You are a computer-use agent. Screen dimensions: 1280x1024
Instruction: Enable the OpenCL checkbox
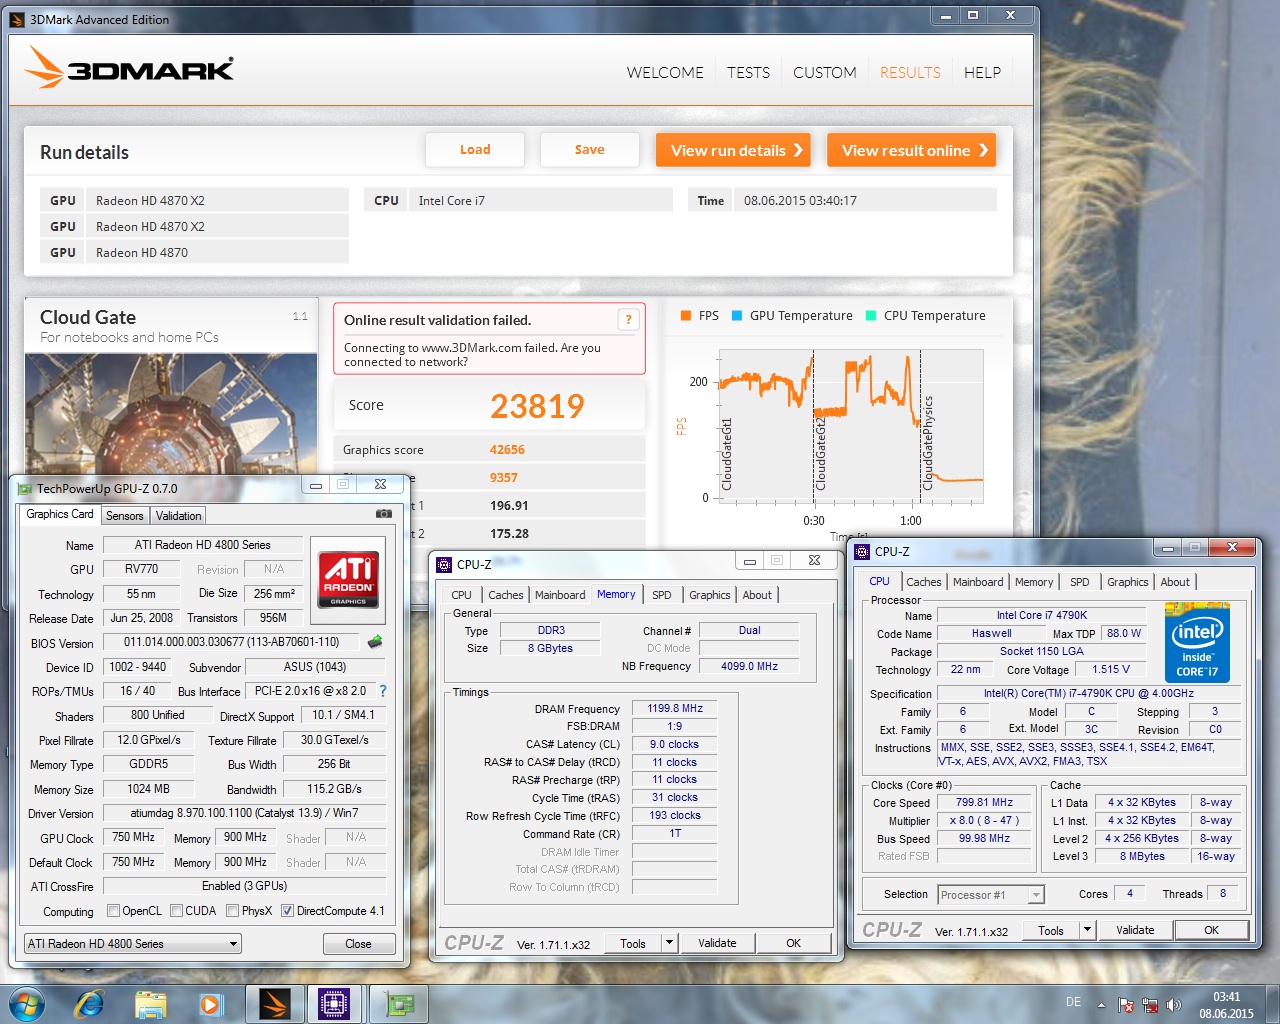point(113,911)
